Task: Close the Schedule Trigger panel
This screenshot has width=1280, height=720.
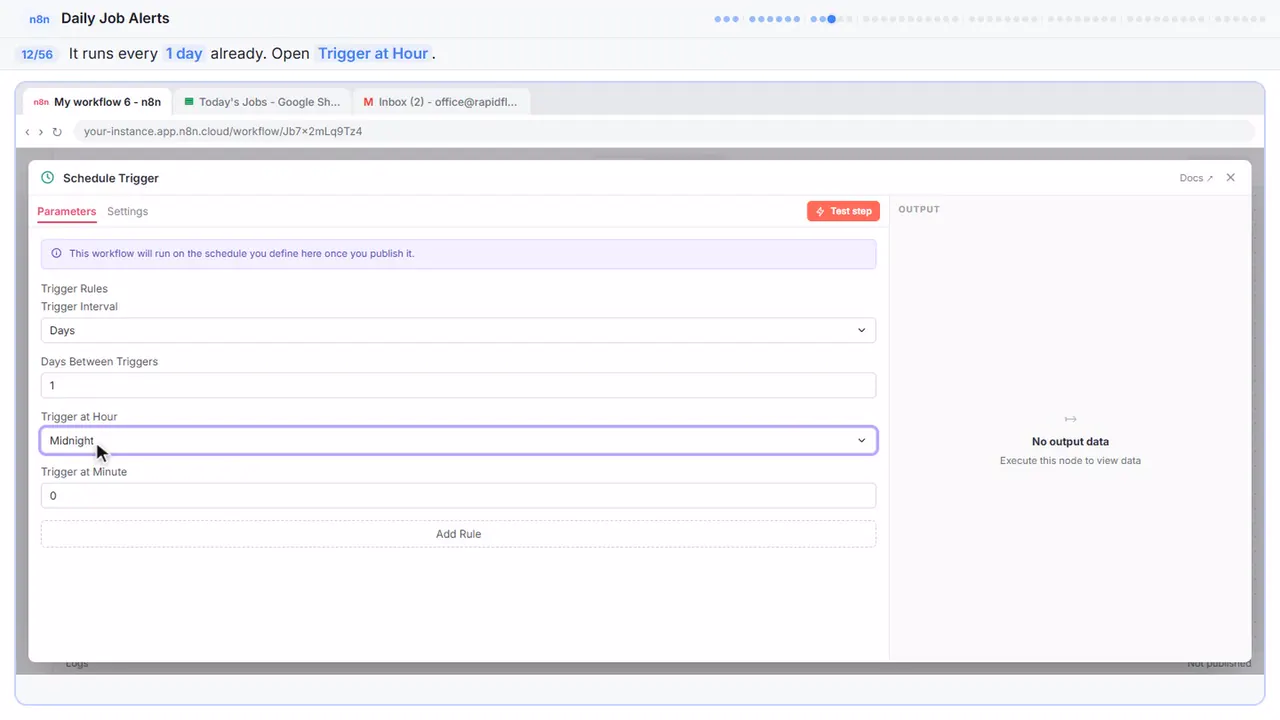Action: [1231, 178]
